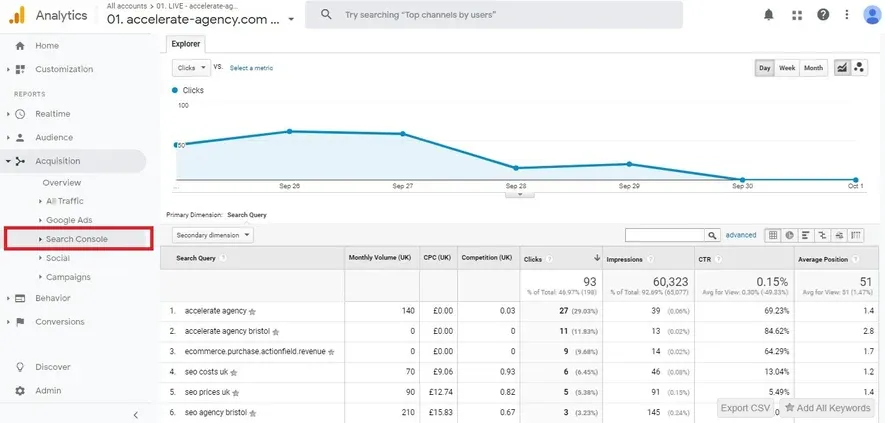Screen dimensions: 885x423
Task: Select the term cloud view icon
Action: click(x=839, y=235)
